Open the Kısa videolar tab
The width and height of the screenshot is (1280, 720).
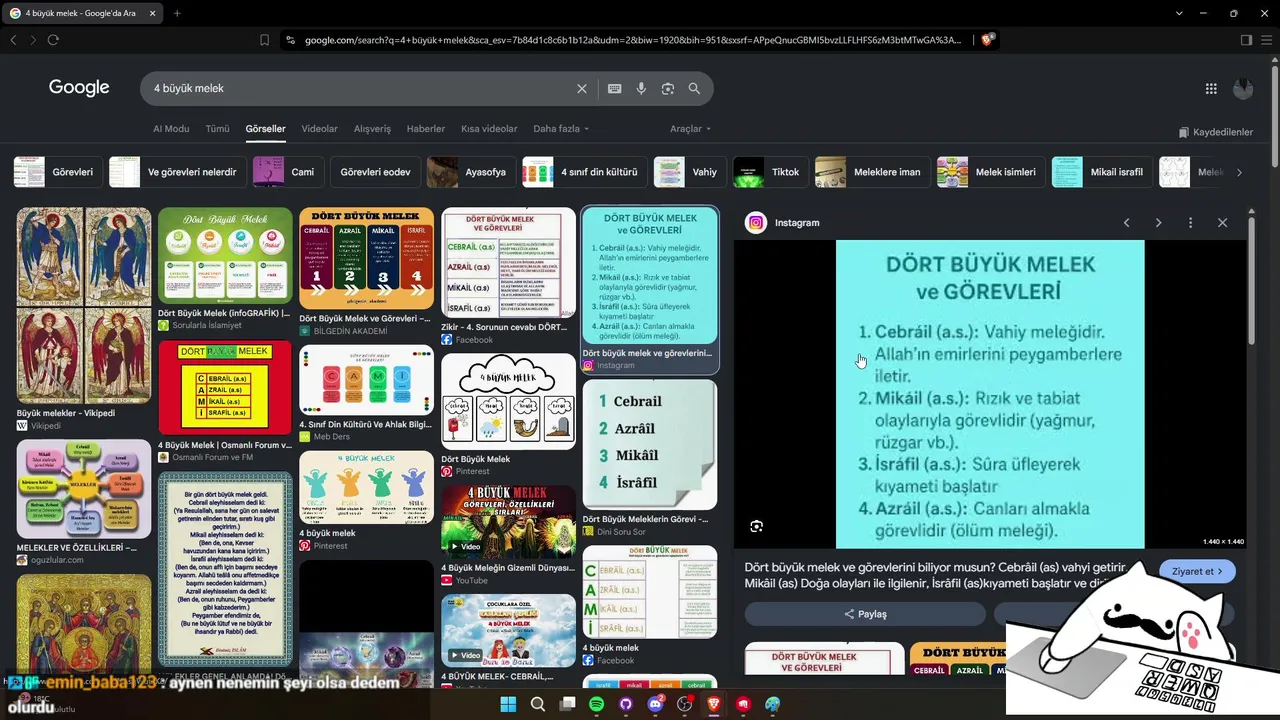pyautogui.click(x=489, y=129)
